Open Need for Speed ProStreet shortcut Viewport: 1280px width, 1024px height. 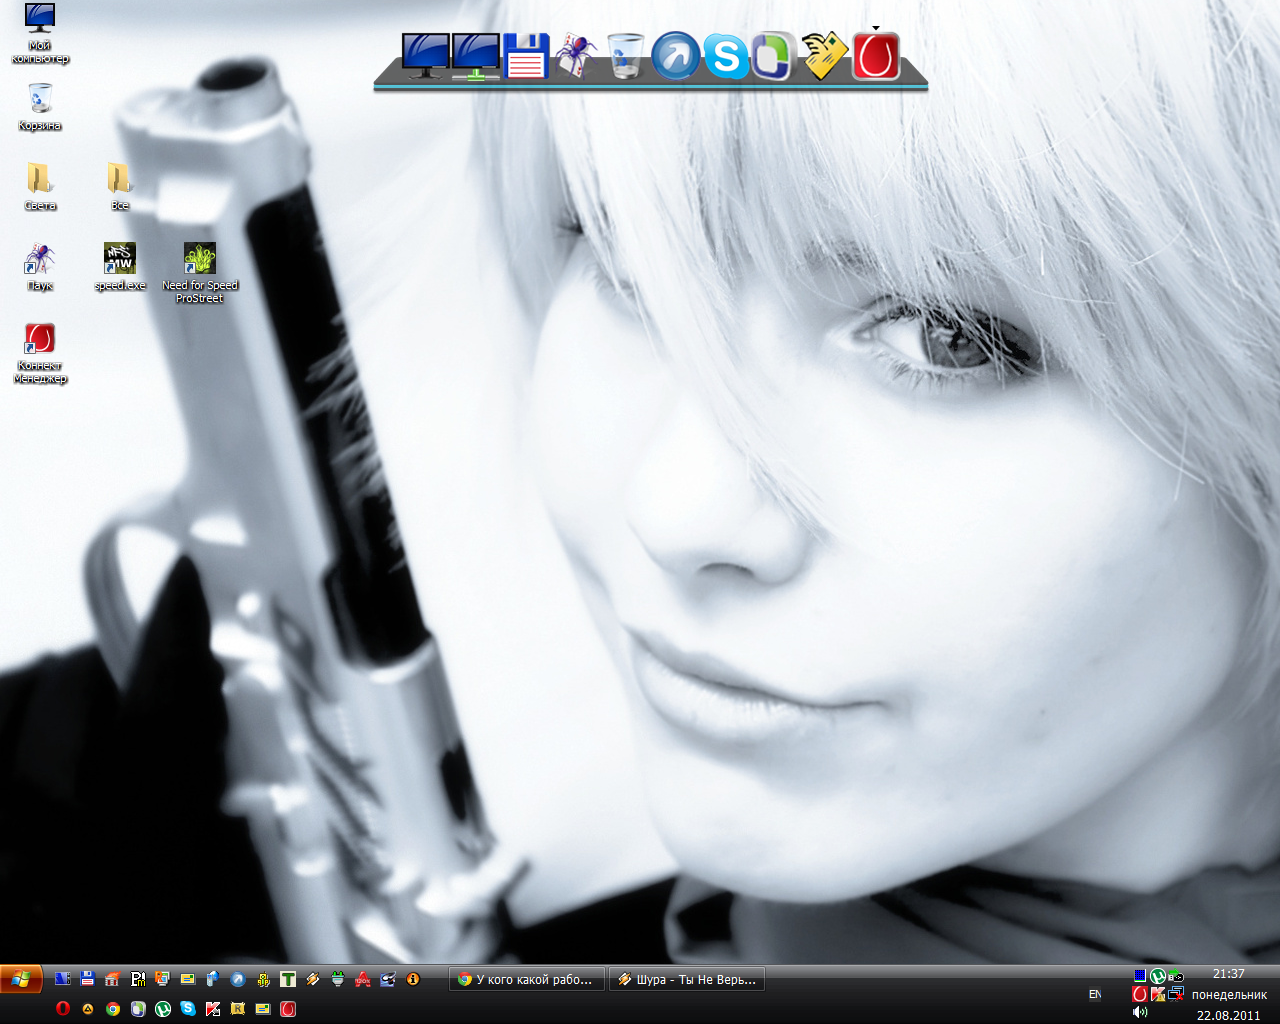point(200,260)
